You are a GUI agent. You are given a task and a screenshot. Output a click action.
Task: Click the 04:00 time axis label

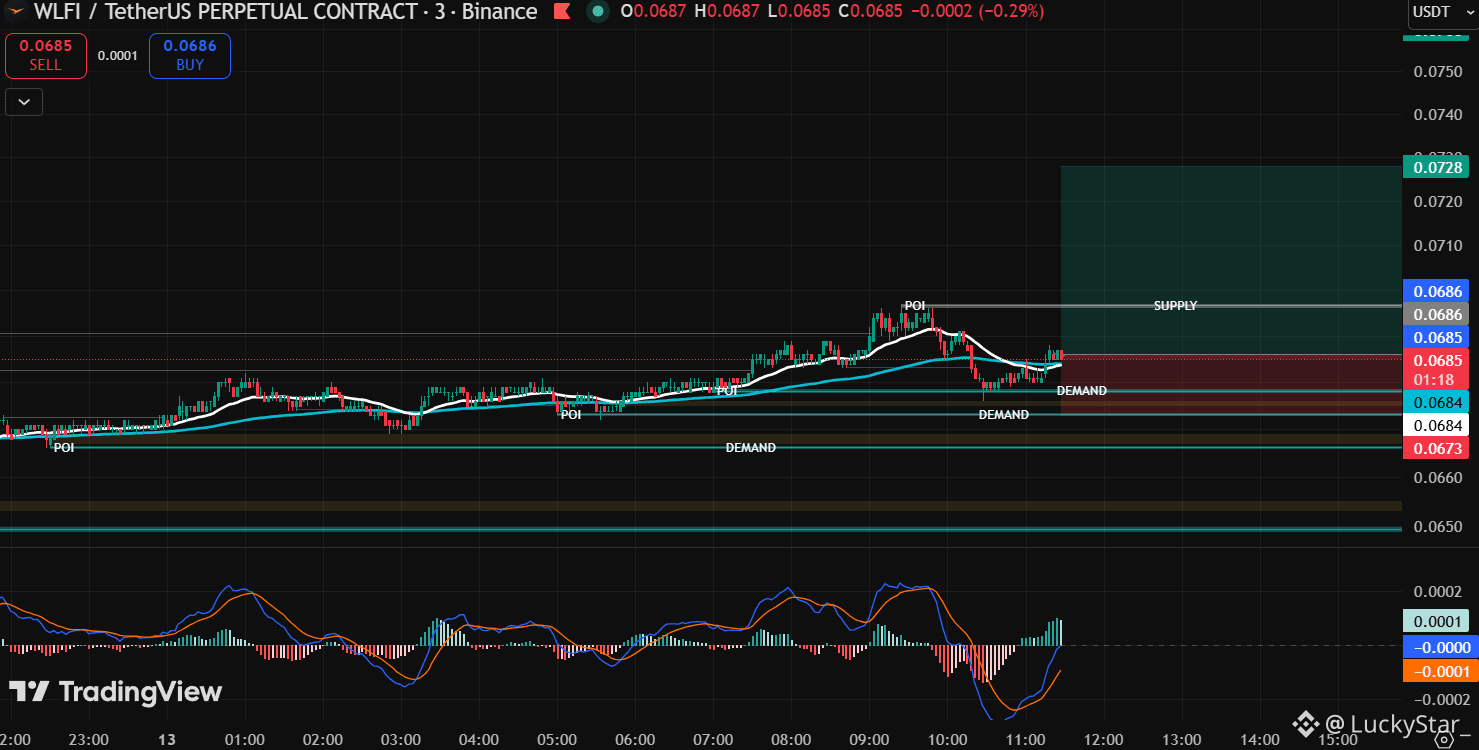point(479,740)
